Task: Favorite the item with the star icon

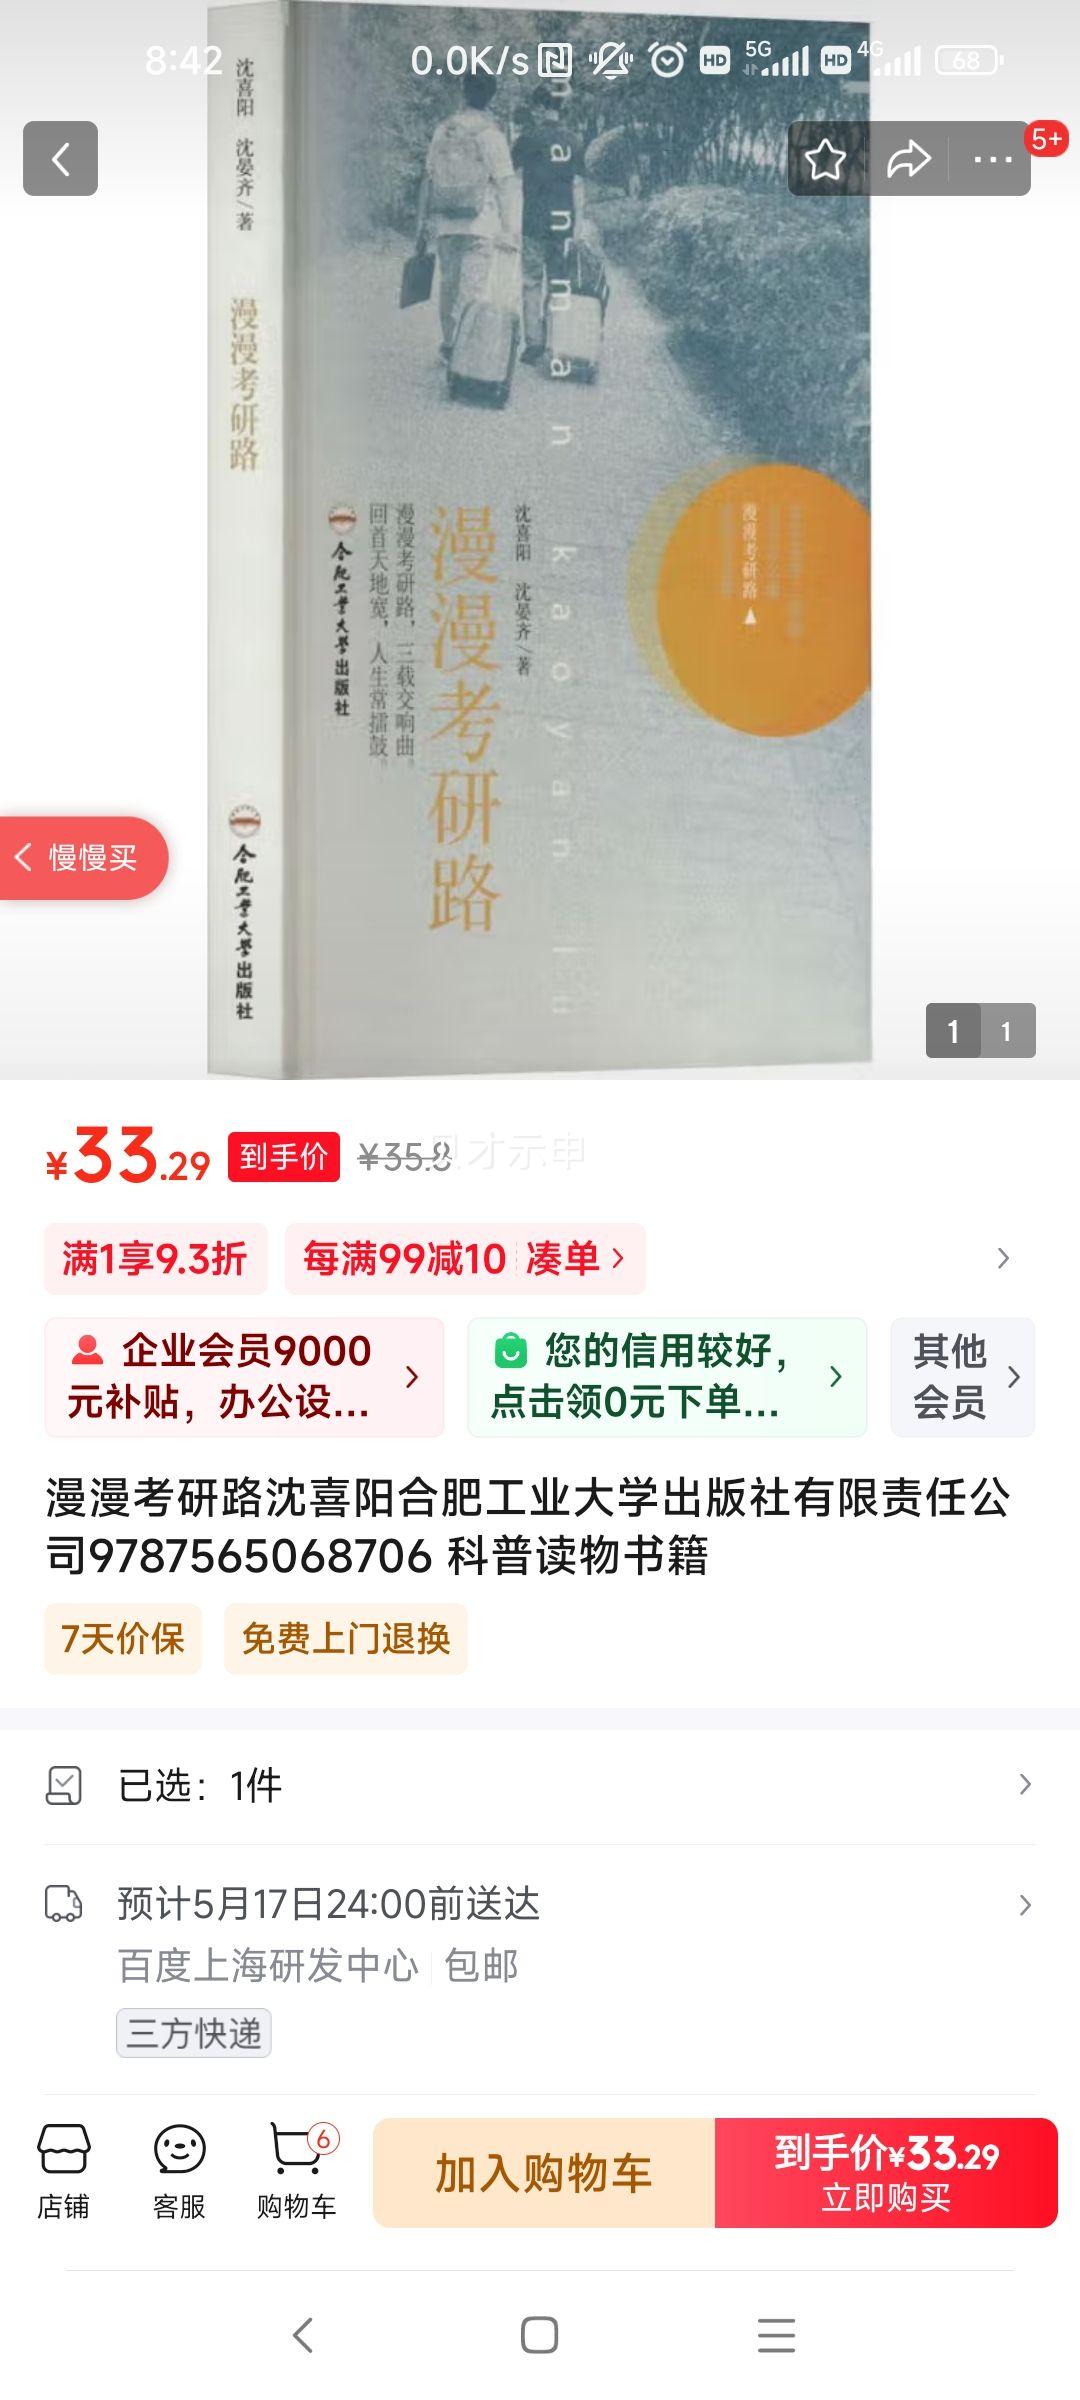Action: tap(825, 159)
